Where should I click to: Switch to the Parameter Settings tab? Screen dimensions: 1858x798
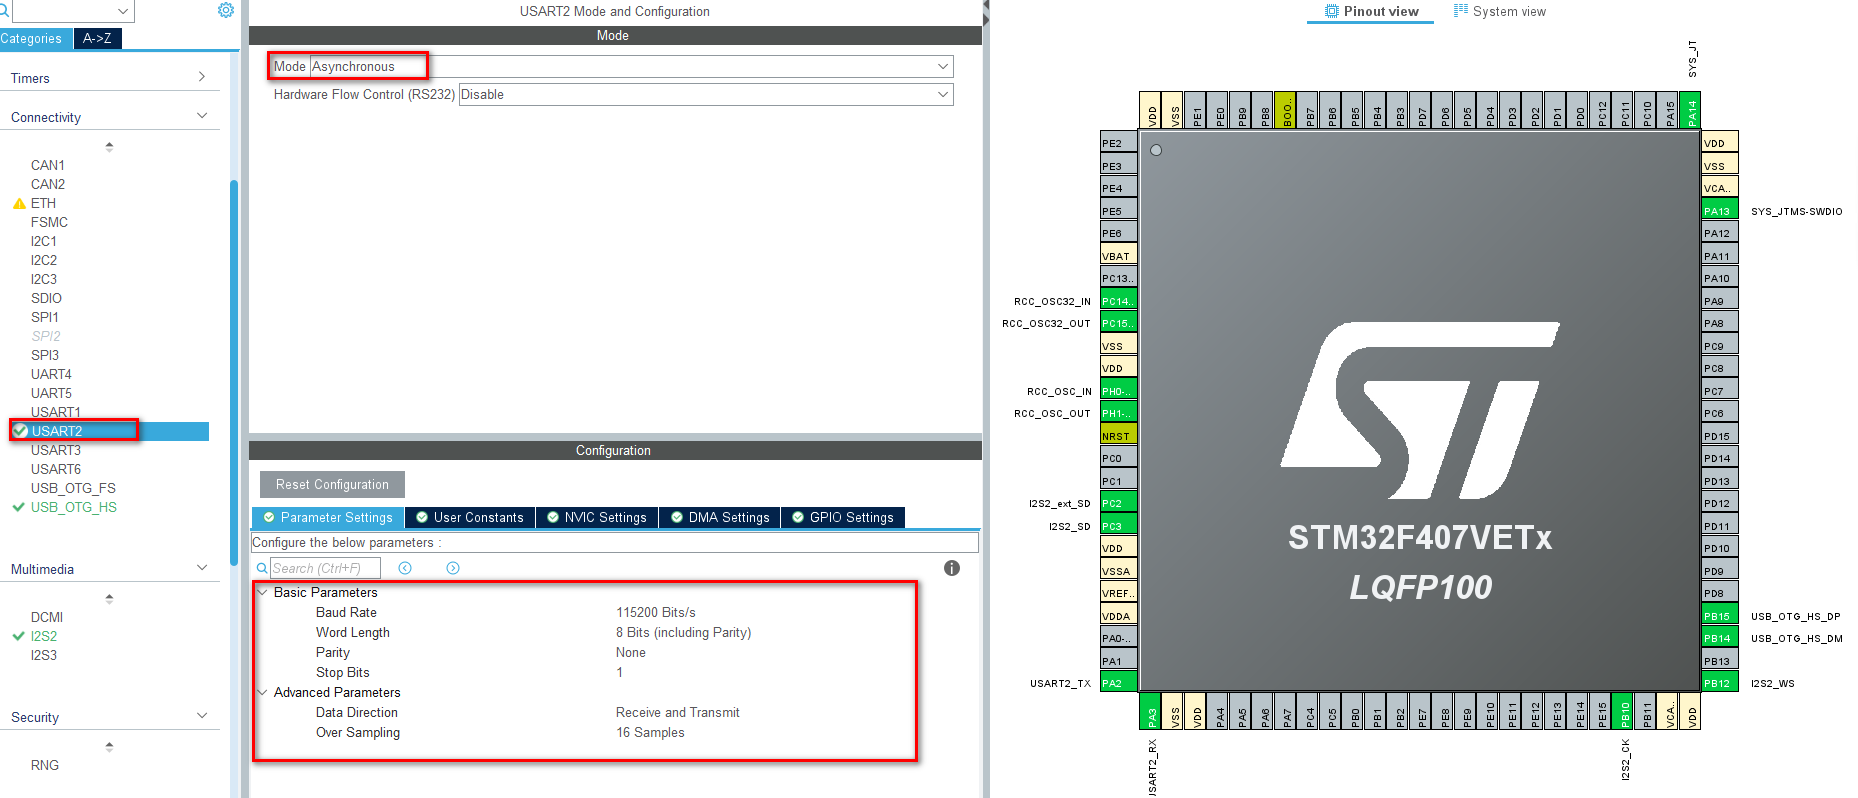(328, 517)
